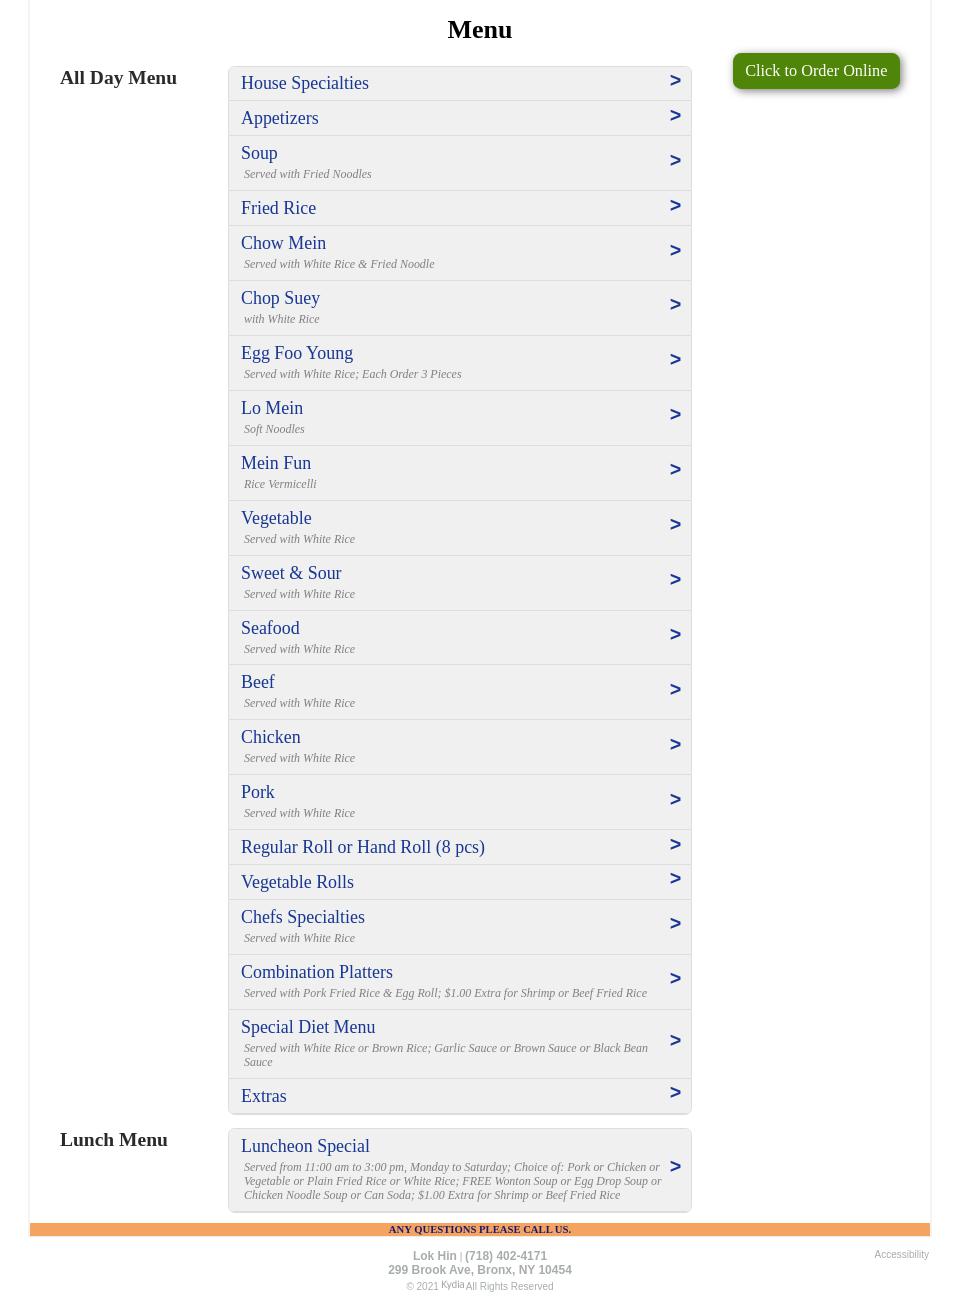
Task: Open Chefs Specialties menu category
Action: [460, 927]
